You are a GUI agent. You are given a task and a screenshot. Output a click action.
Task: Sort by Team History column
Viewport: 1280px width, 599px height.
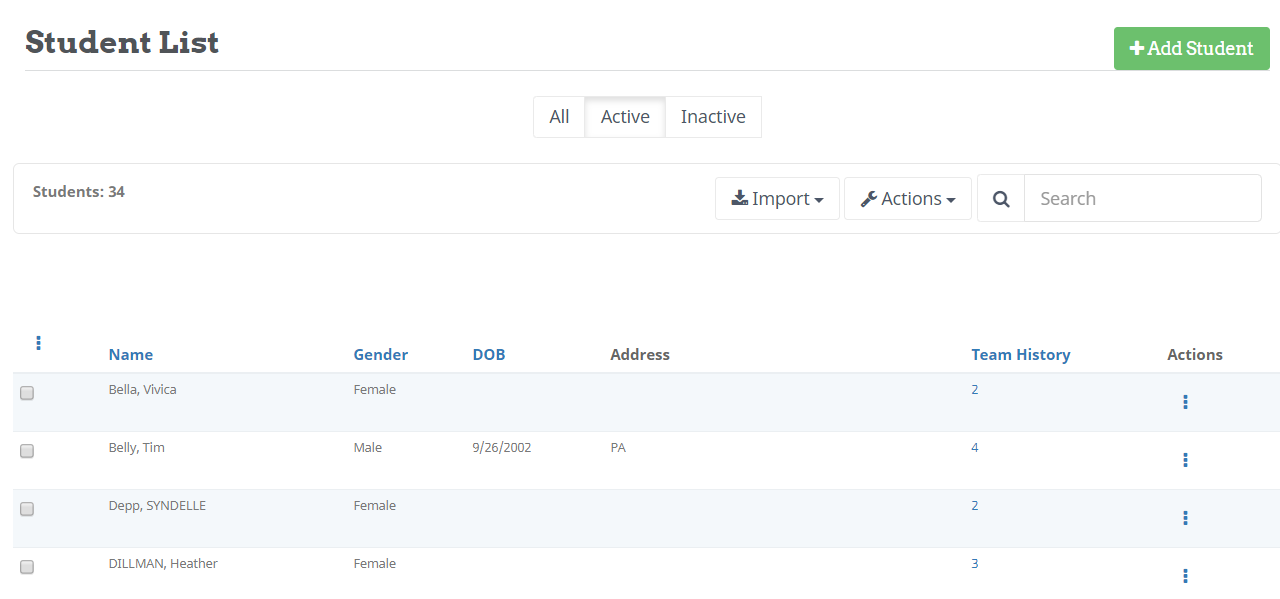pyautogui.click(x=1020, y=355)
